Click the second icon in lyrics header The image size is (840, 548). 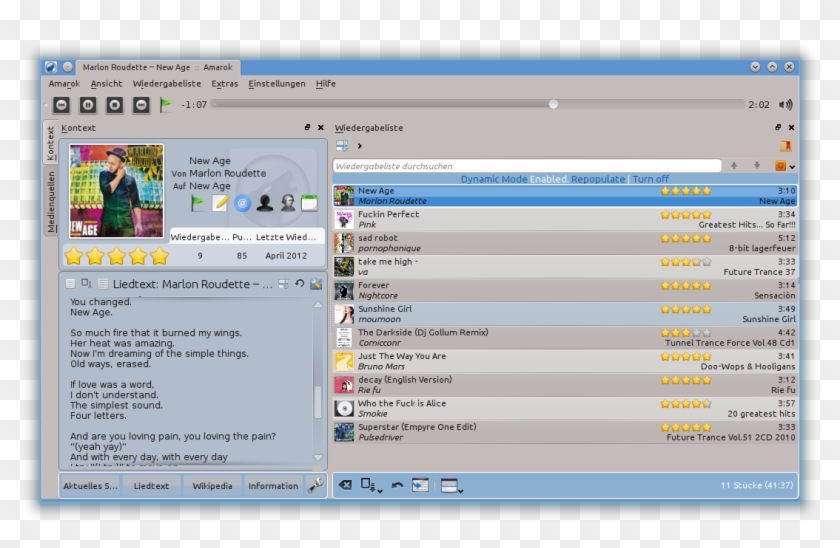click(x=86, y=283)
